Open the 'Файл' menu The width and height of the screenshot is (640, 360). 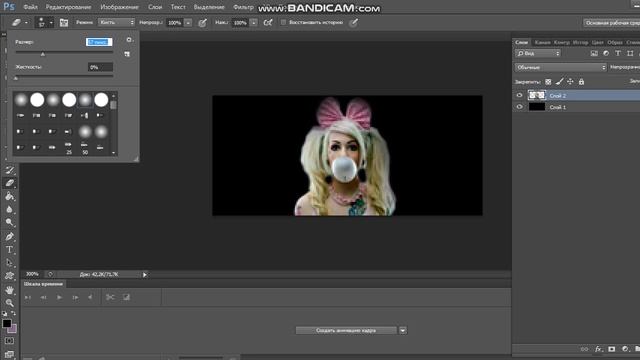[31, 7]
